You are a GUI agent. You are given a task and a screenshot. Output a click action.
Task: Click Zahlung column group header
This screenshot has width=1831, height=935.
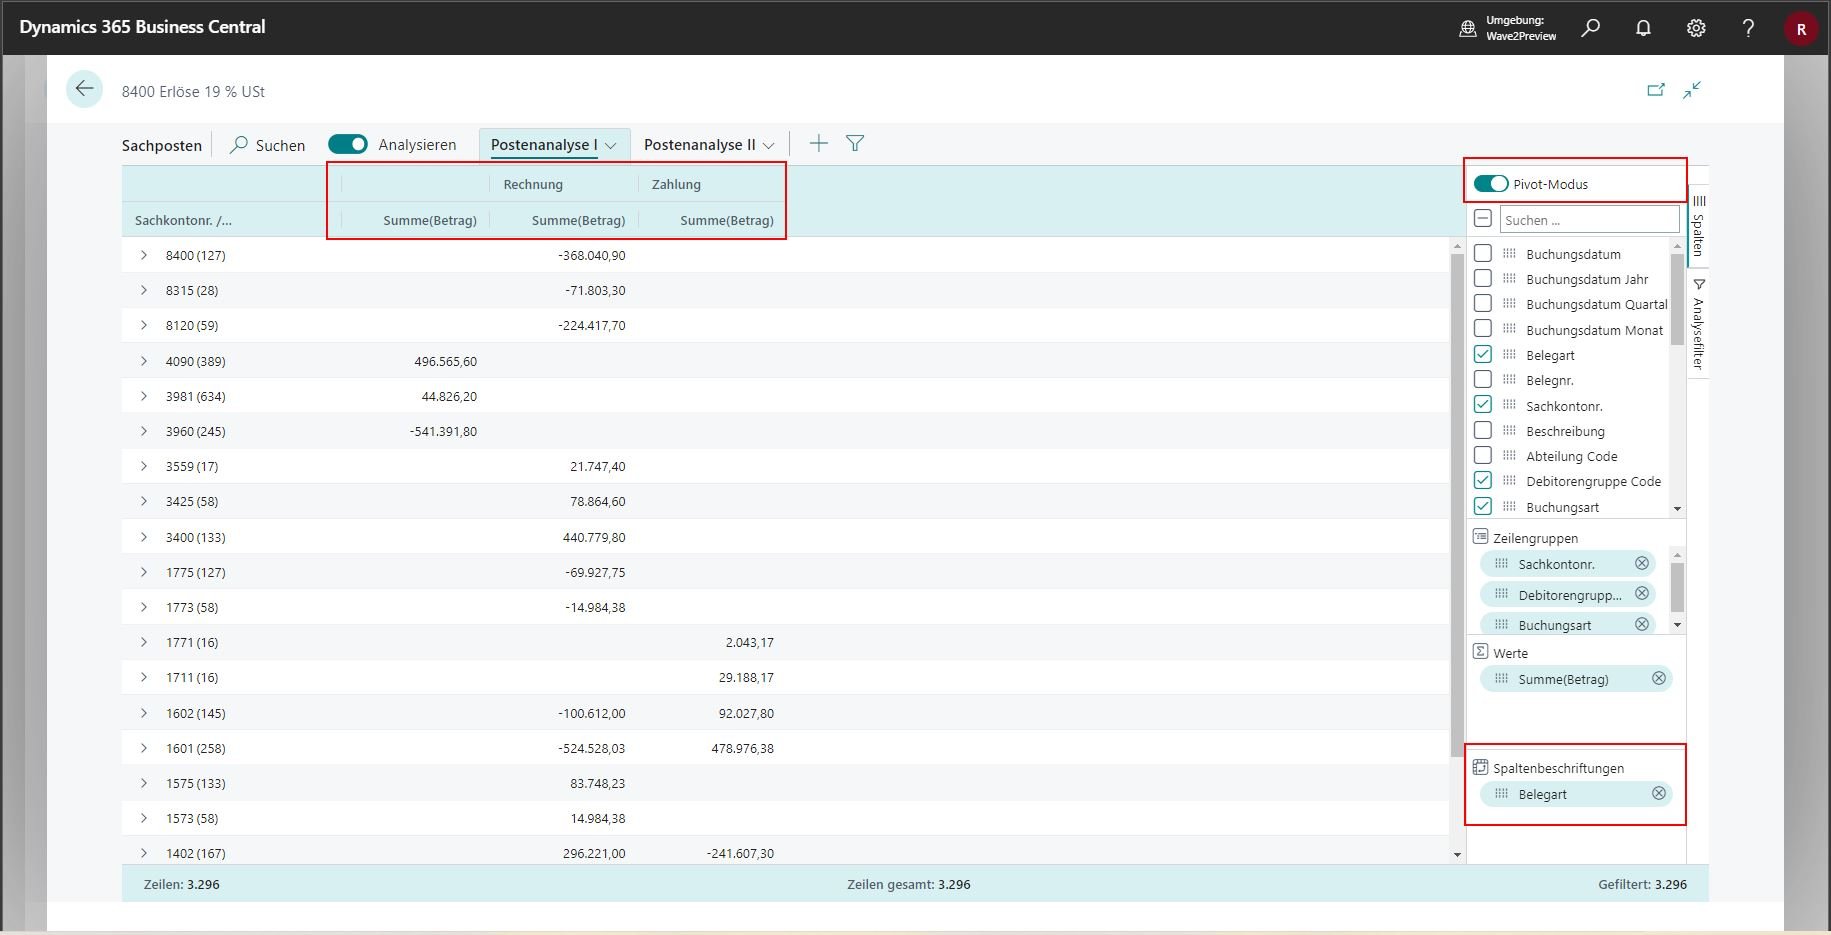point(676,184)
